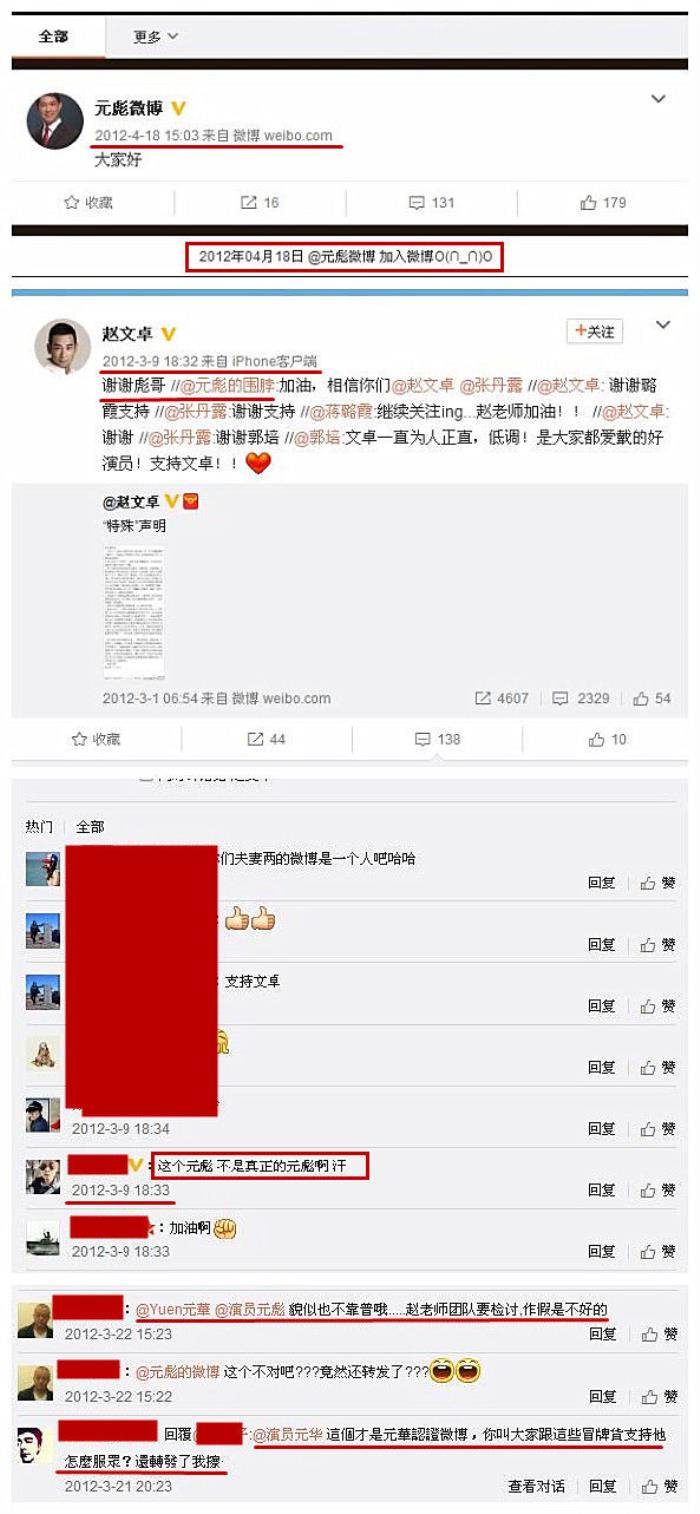Expand chevron menu on 元彪微博 post
This screenshot has height=1514, width=700.
point(658,99)
